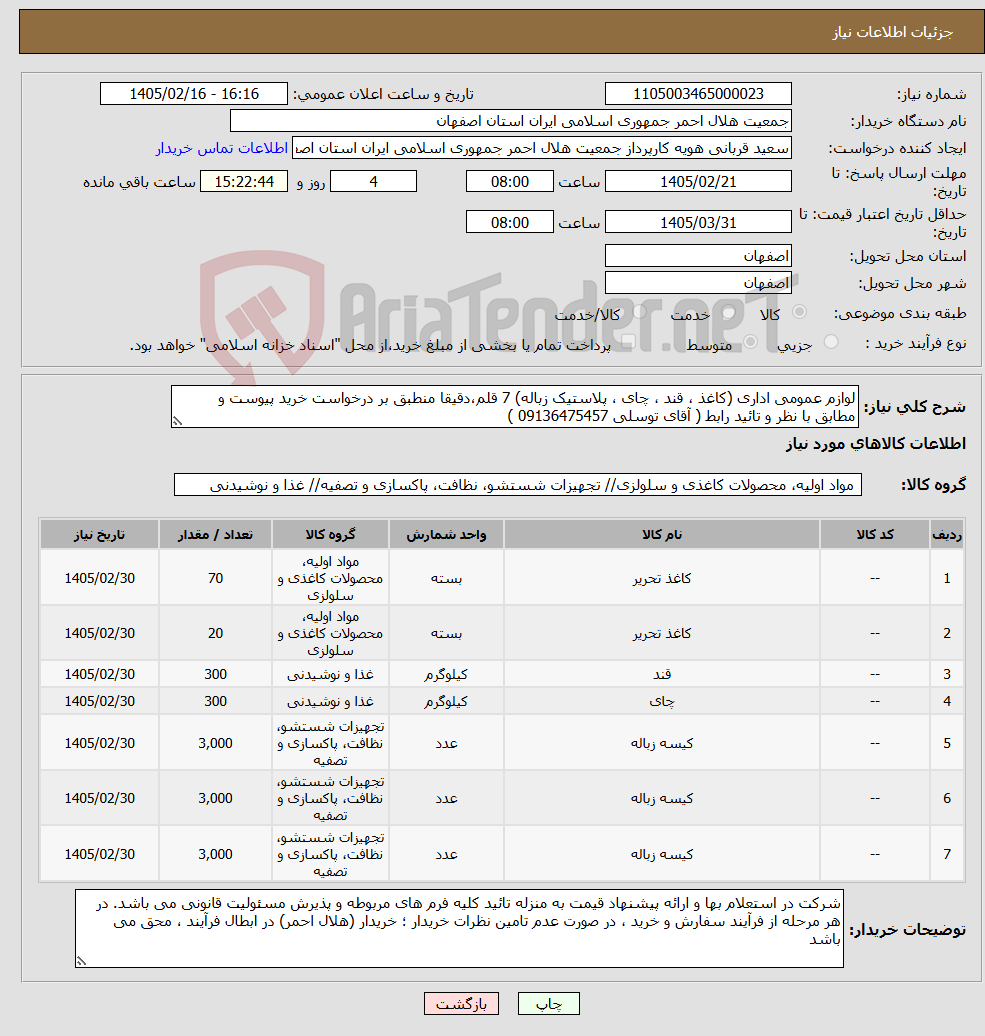Click the remaining days field showing 4
985x1036 pixels.
tap(373, 182)
